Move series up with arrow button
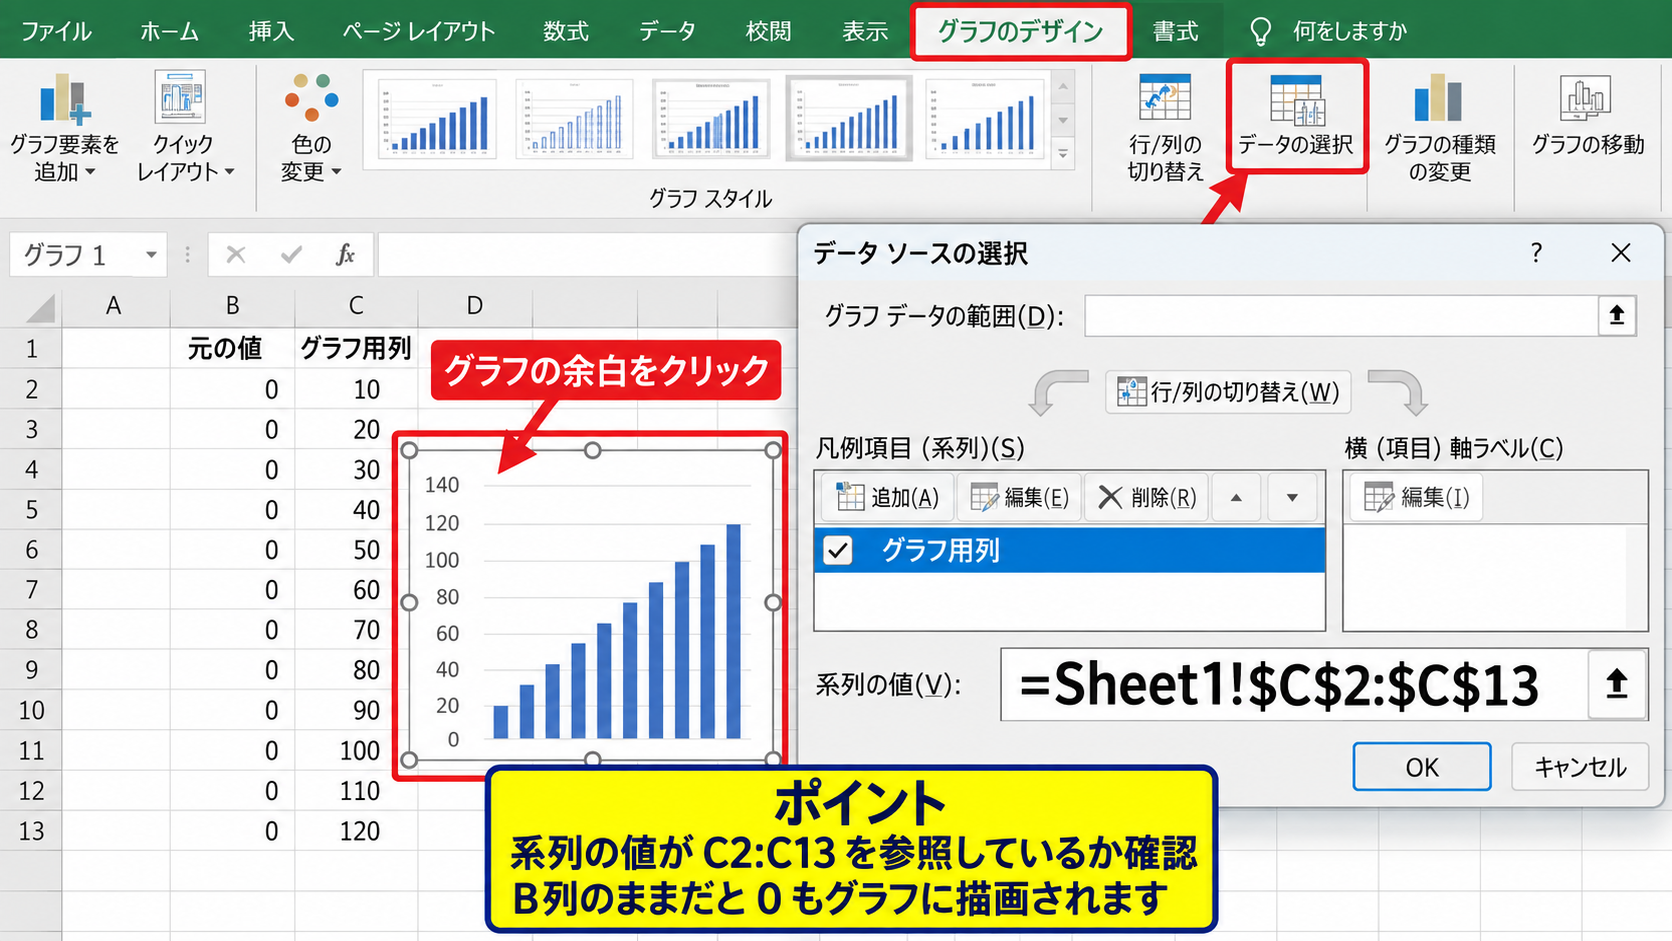The width and height of the screenshot is (1672, 941). (x=1236, y=497)
